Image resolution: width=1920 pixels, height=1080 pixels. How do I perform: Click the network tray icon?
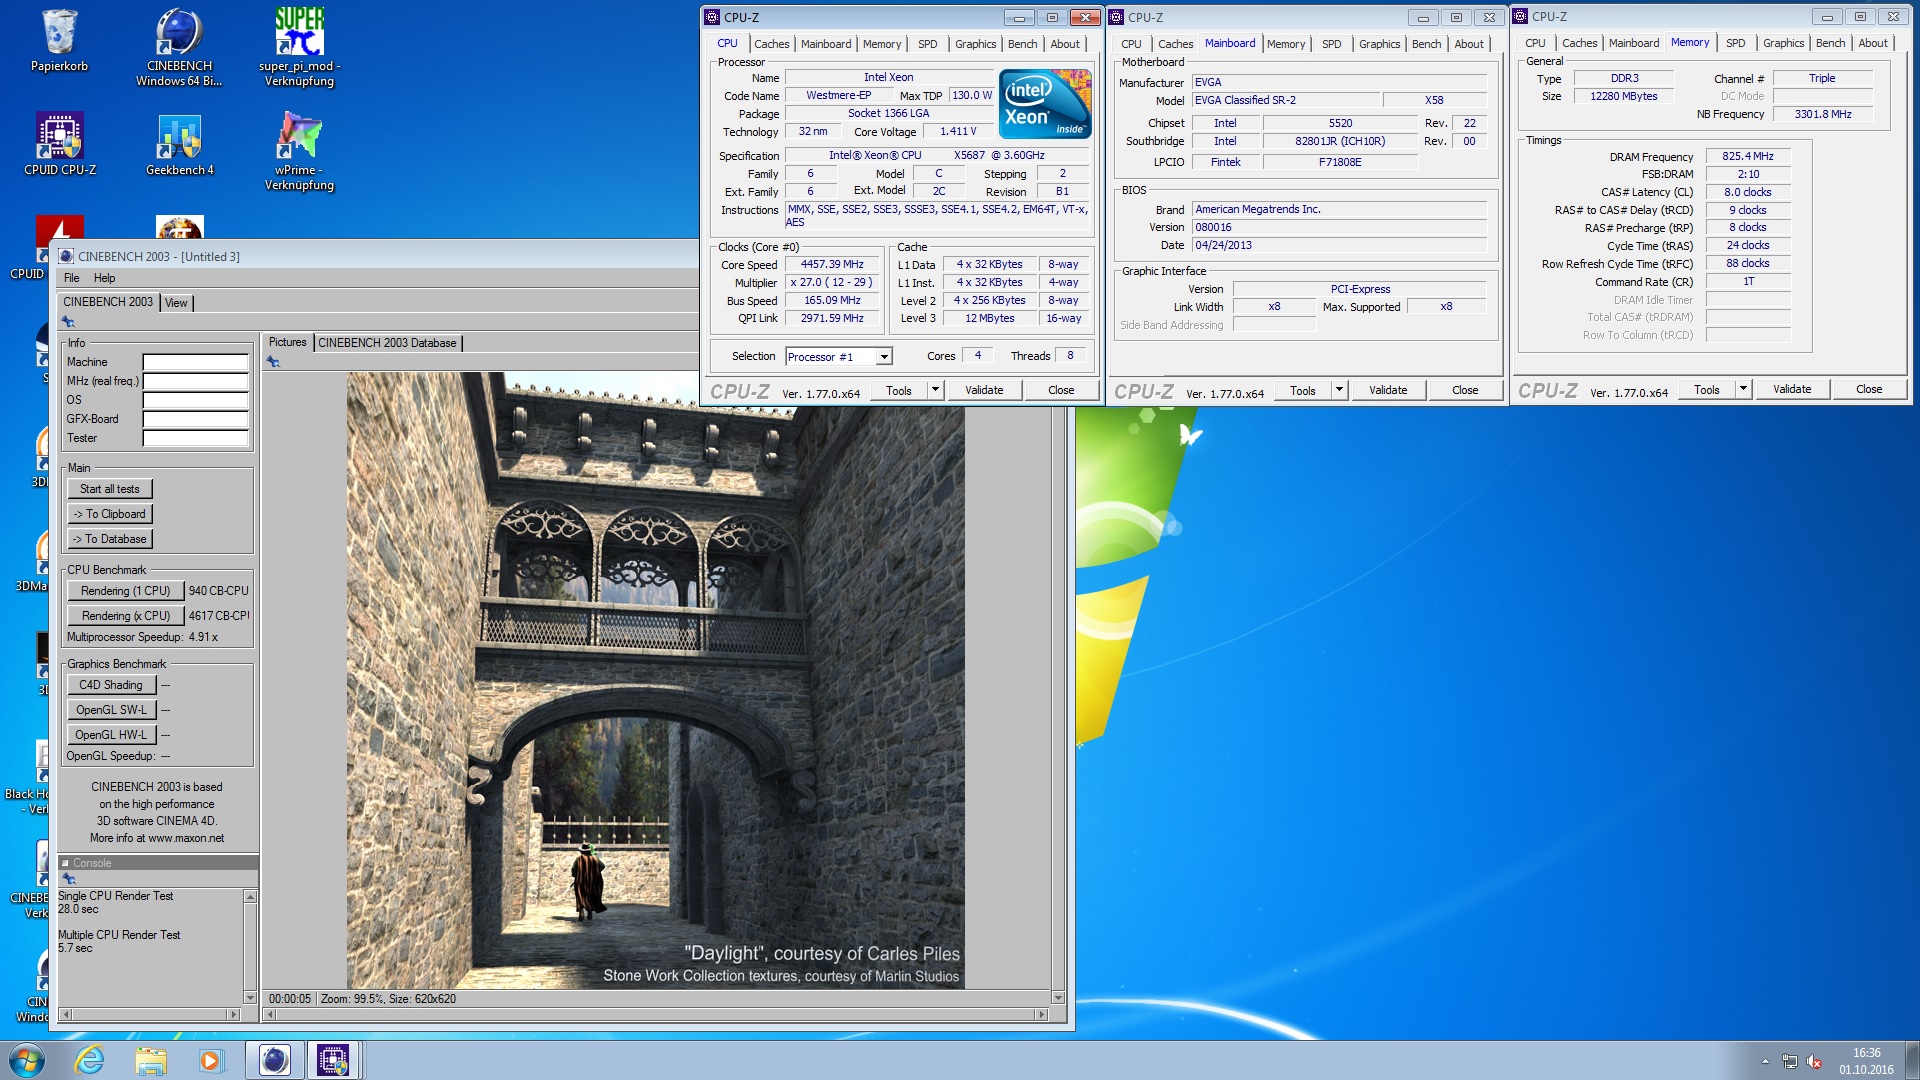pyautogui.click(x=1789, y=1062)
